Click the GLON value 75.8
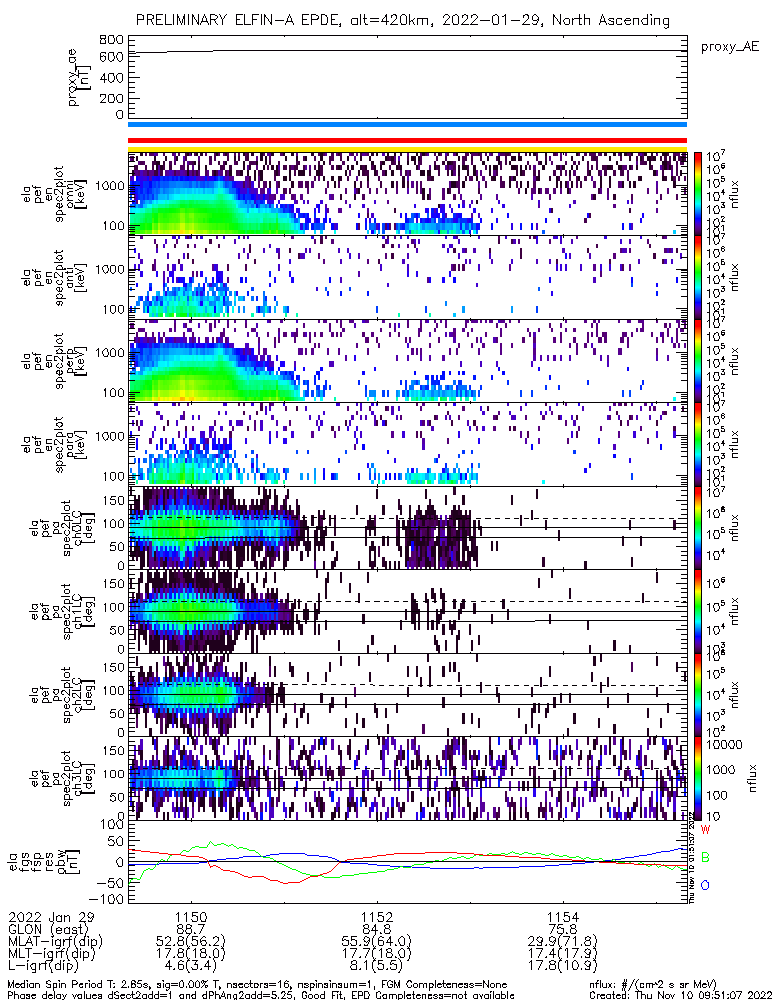 (x=563, y=929)
